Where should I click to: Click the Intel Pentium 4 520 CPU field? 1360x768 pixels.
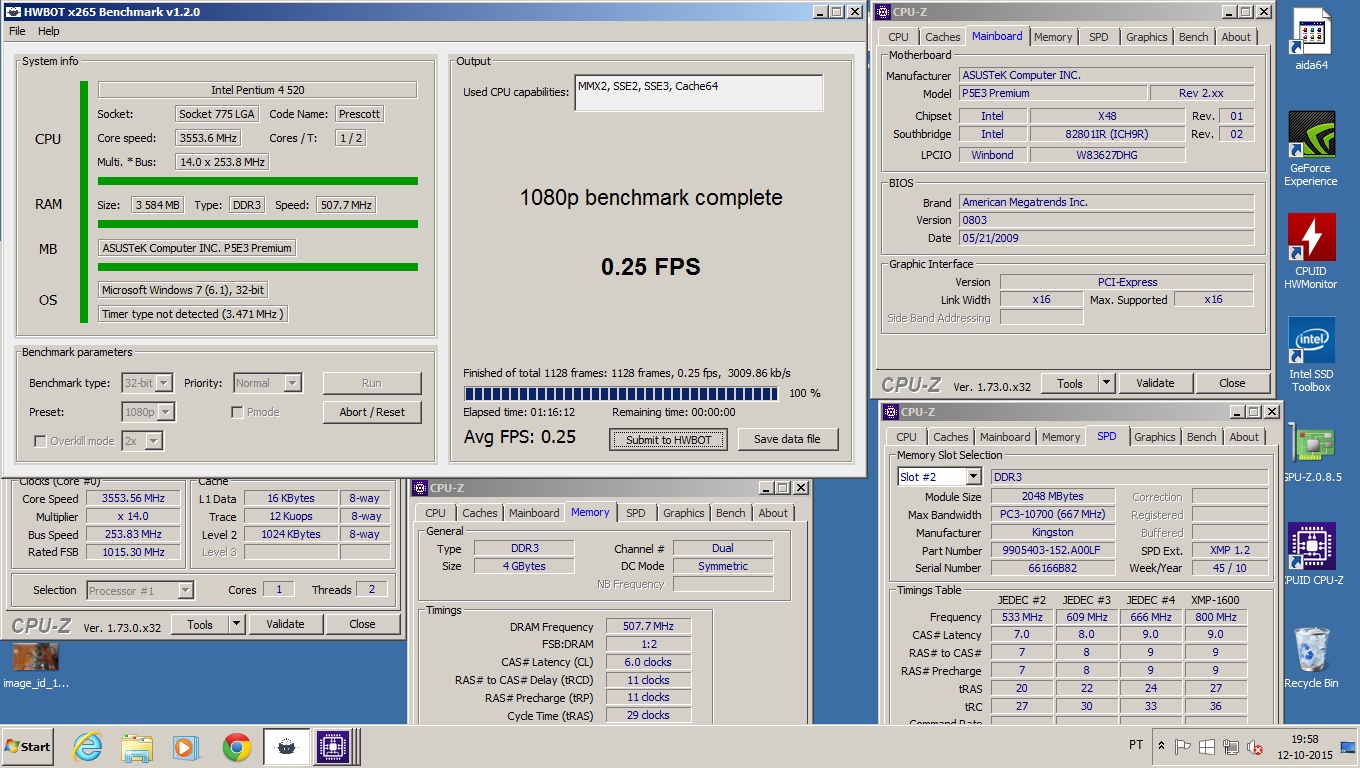(257, 90)
